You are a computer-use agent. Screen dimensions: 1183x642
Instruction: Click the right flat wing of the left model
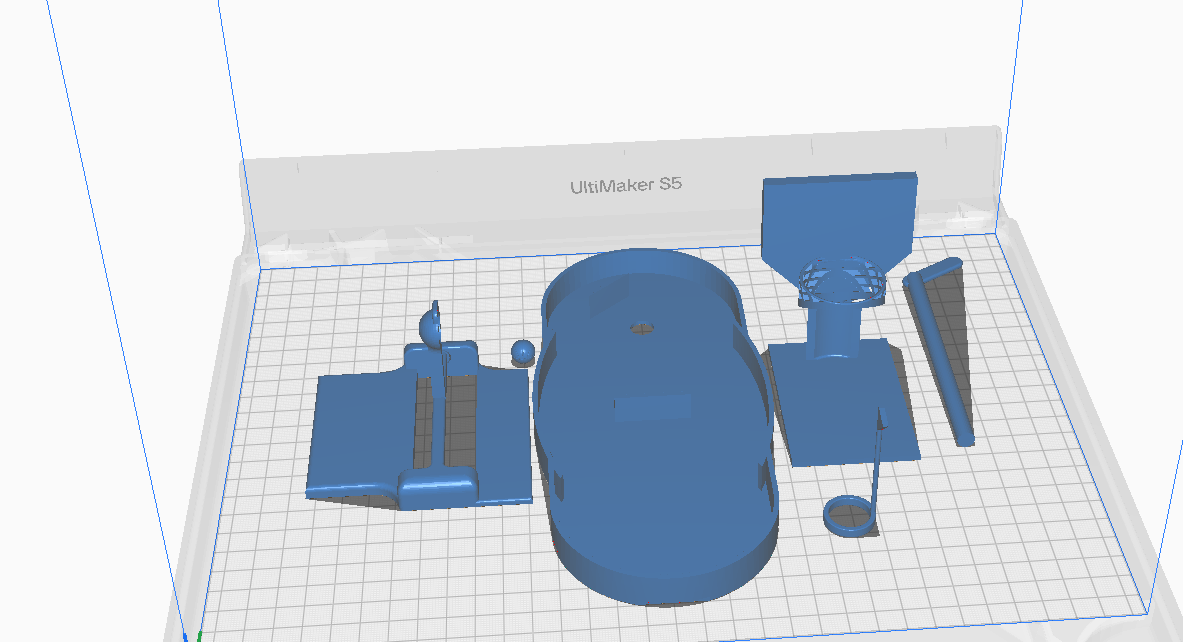pos(504,434)
